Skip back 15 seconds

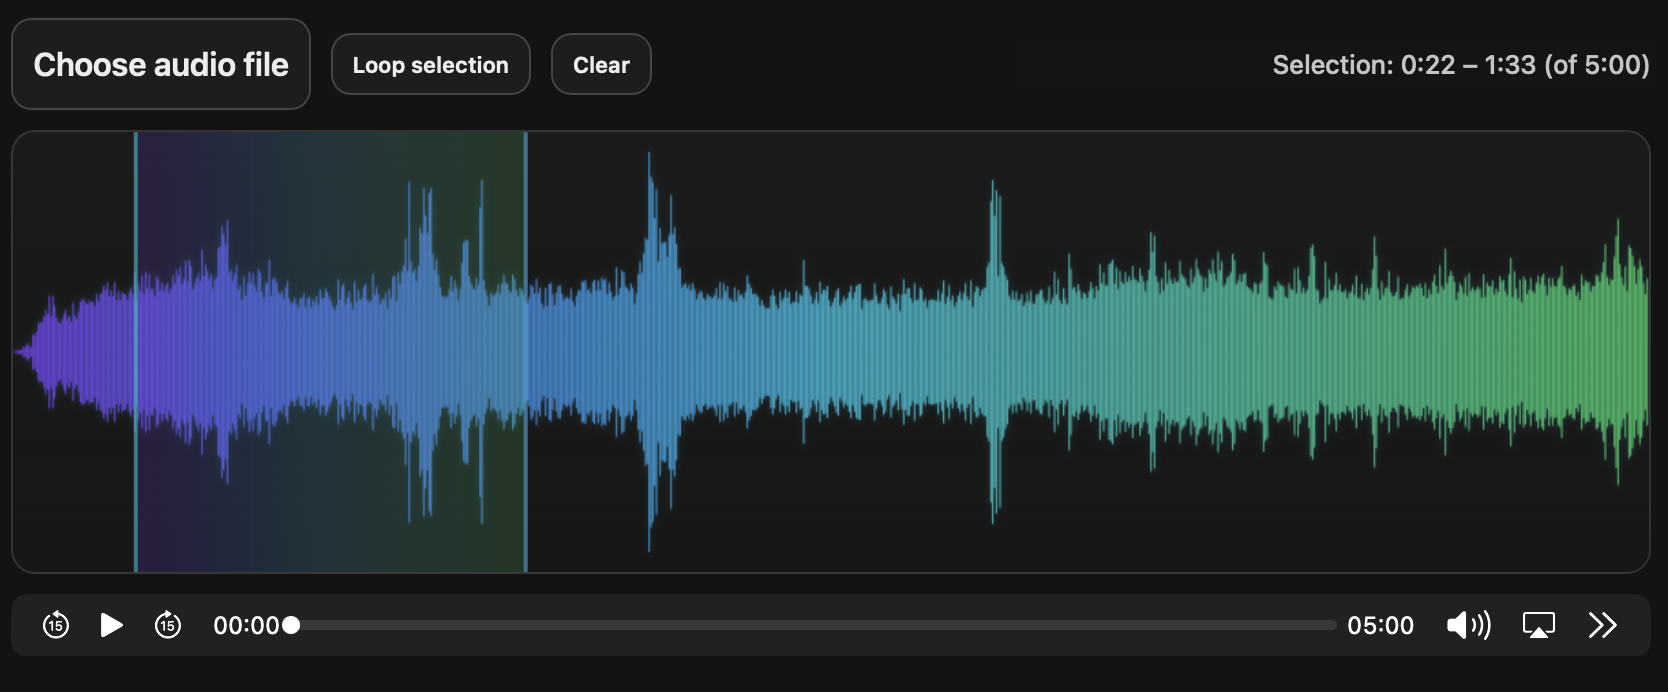click(x=56, y=625)
